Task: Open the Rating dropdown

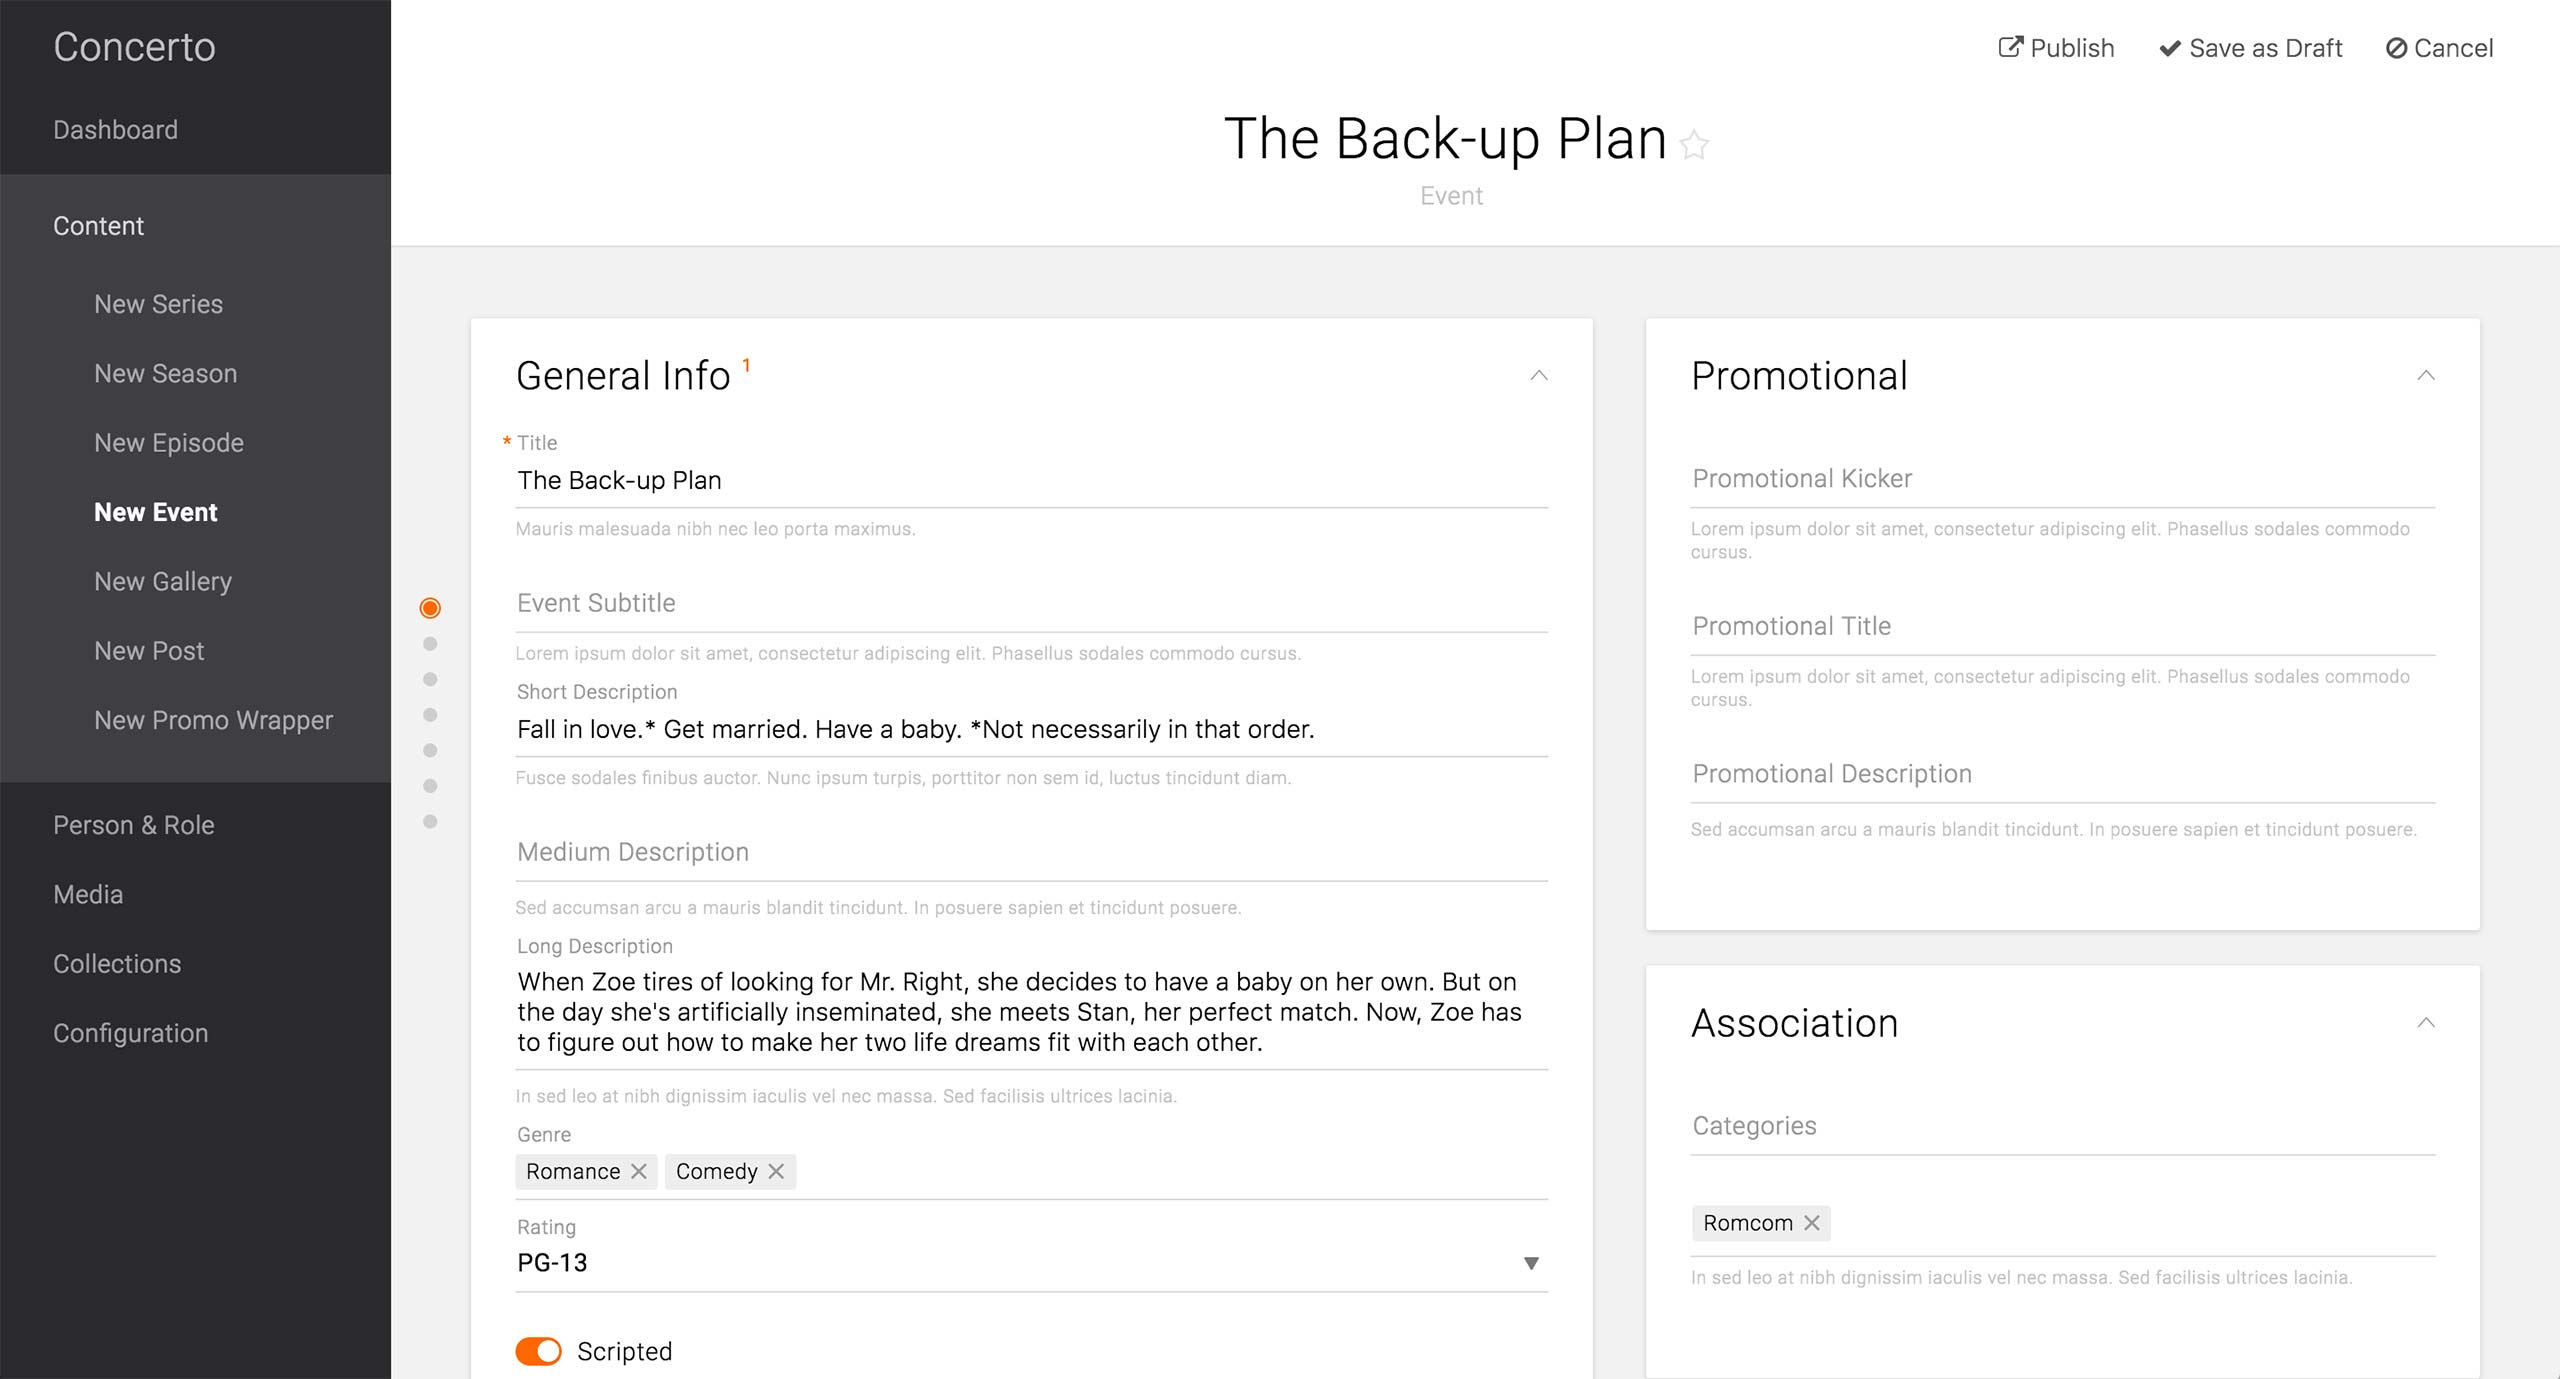Action: coord(1530,1263)
